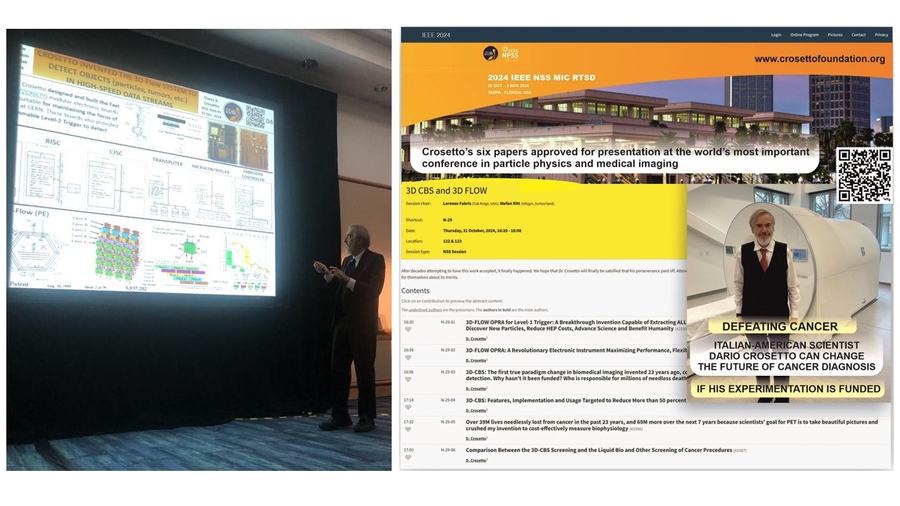Image resolution: width=900 pixels, height=506 pixels.
Task: Click the heart icon for the 16:20 talk
Action: [x=408, y=330]
